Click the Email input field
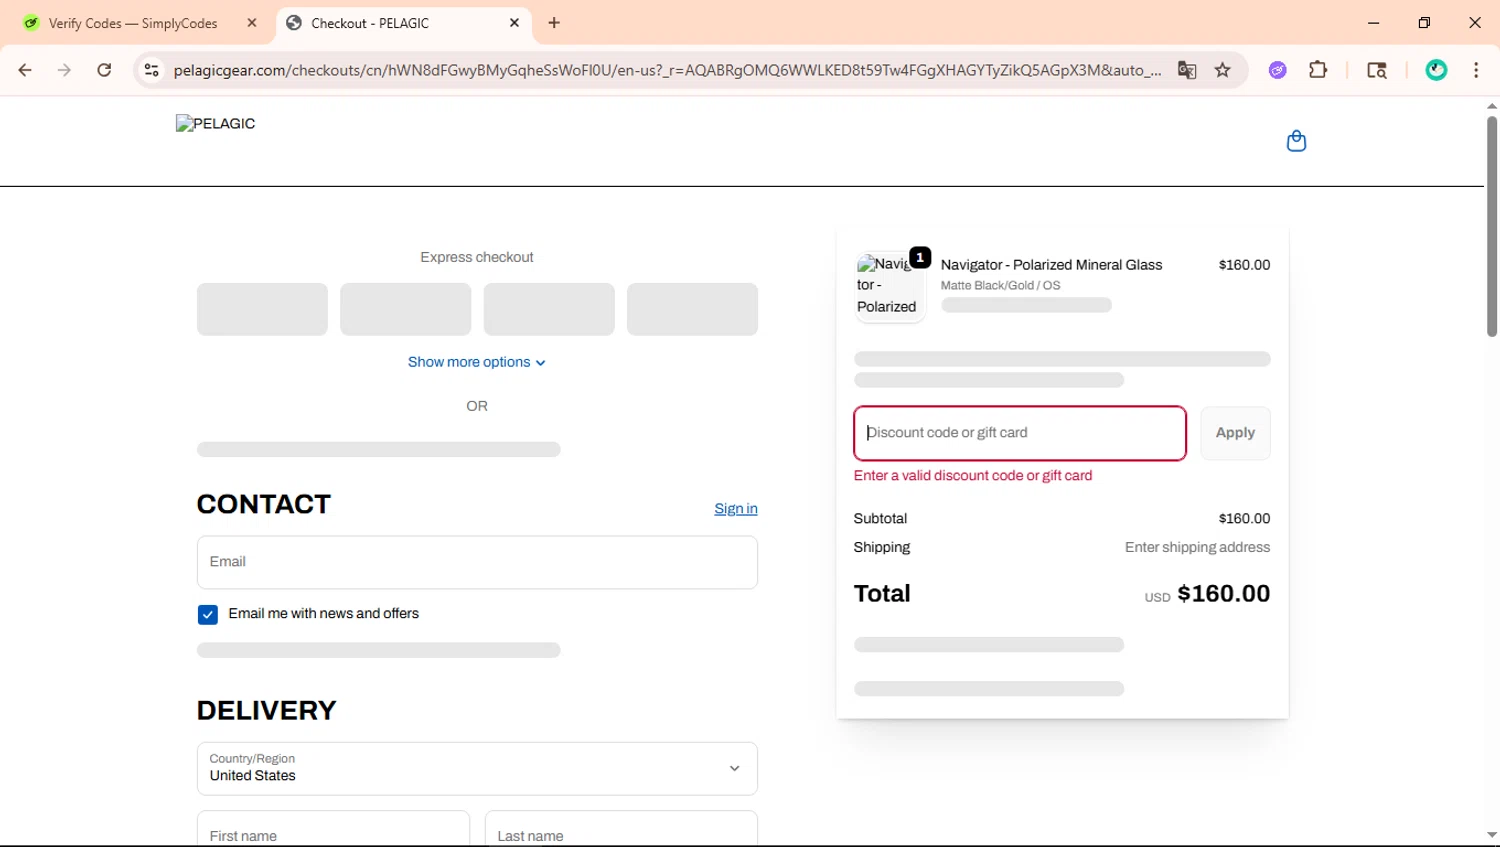 tap(477, 562)
